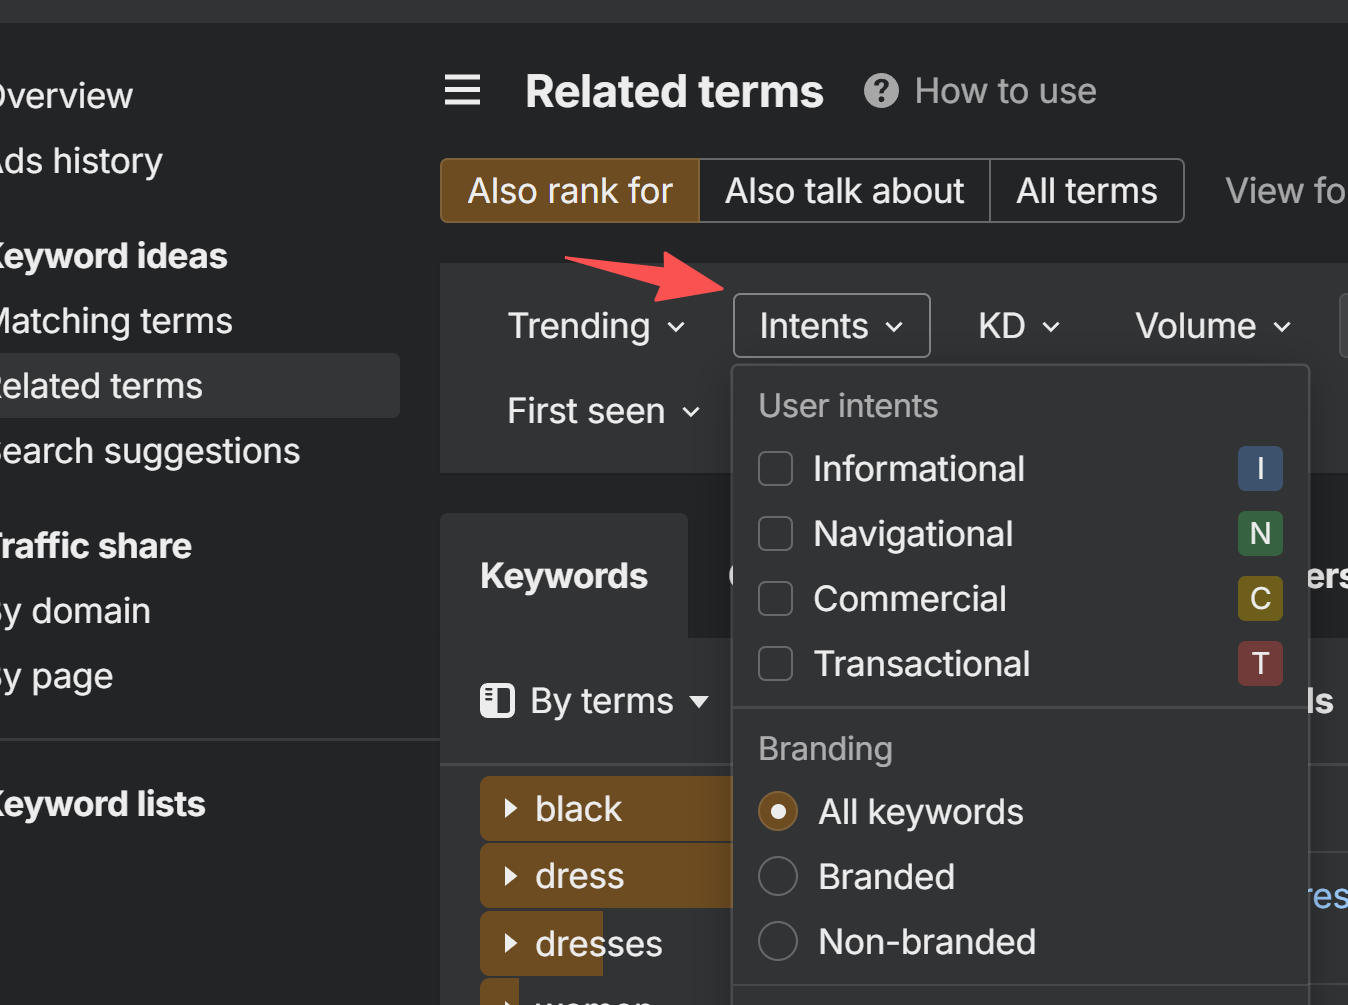1348x1005 pixels.
Task: Choose the Non-branded radio option
Action: point(778,942)
